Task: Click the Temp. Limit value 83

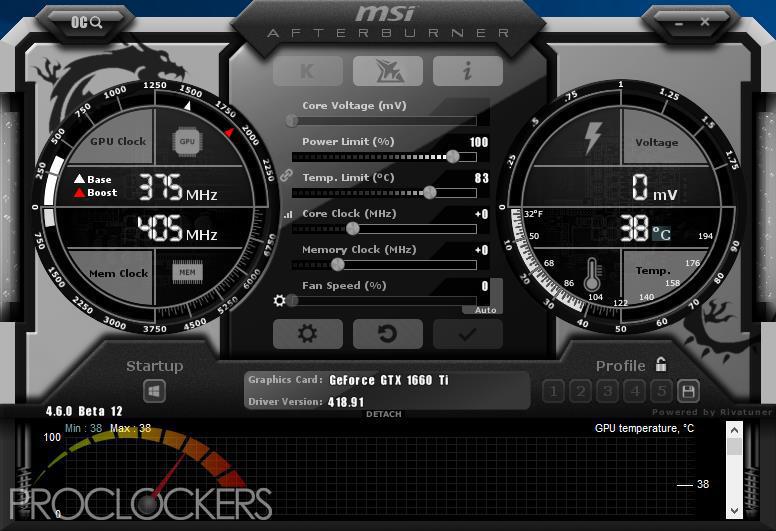Action: click(482, 178)
